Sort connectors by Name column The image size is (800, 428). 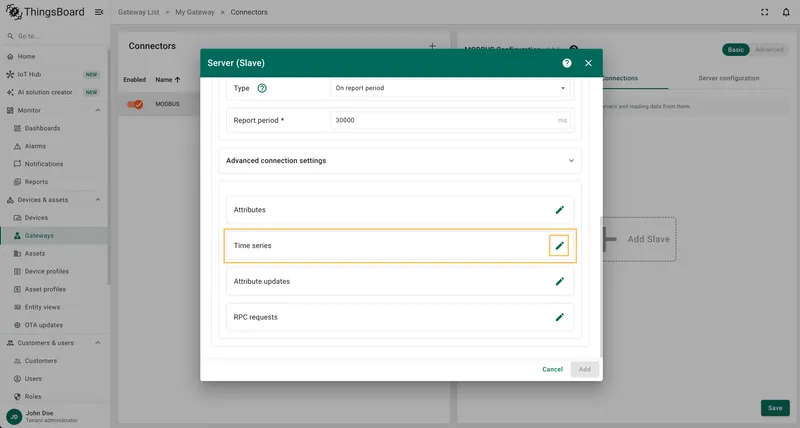coord(168,80)
